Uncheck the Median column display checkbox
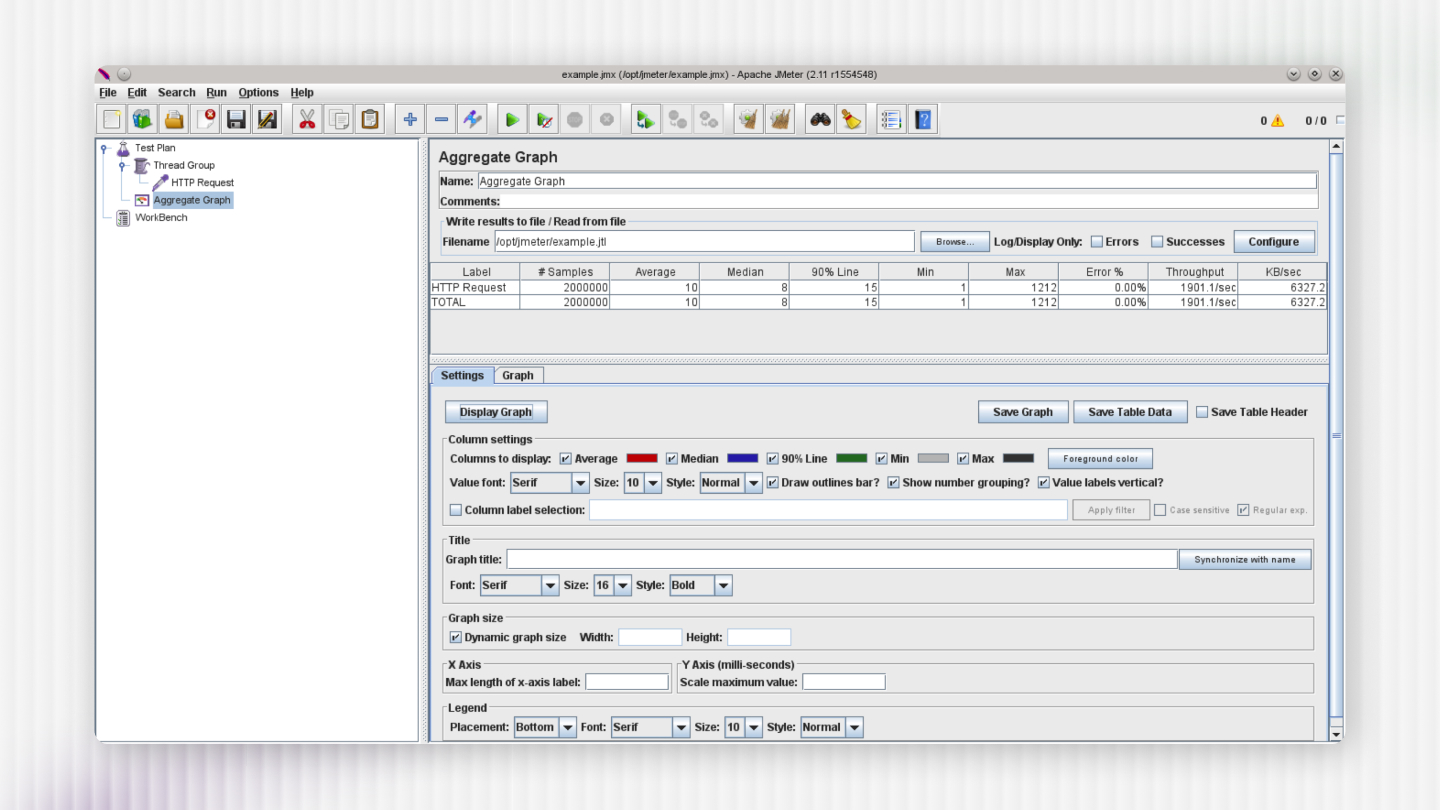Screen dimensions: 1440x810 [672, 458]
